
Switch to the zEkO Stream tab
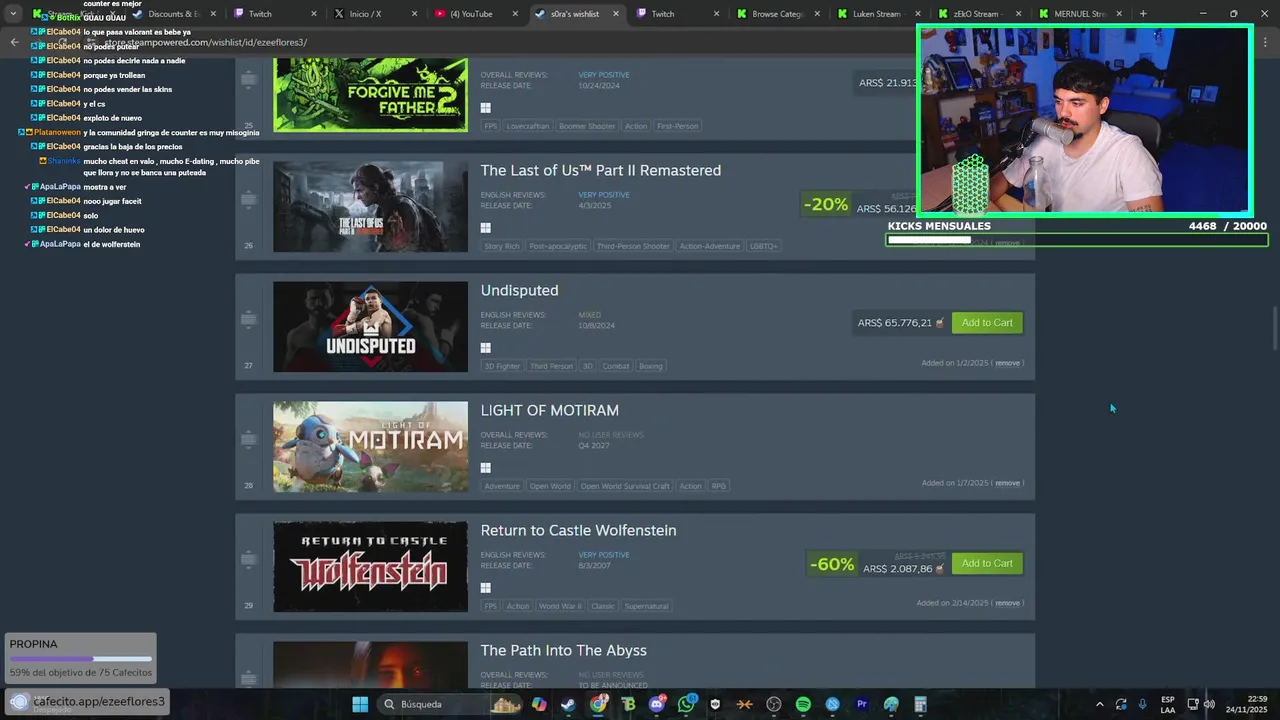pyautogui.click(x=977, y=14)
